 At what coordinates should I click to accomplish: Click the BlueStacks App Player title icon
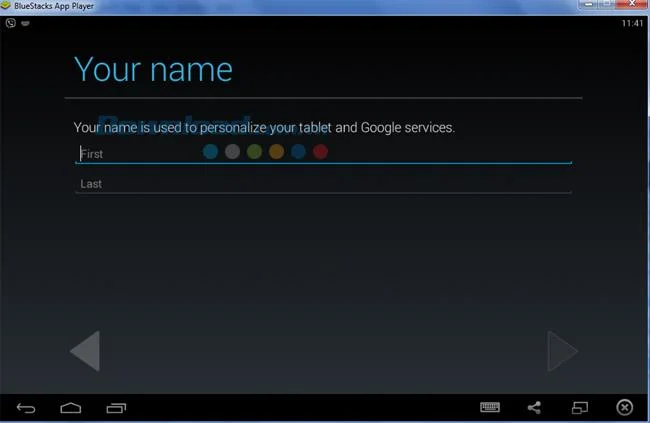tap(5, 6)
